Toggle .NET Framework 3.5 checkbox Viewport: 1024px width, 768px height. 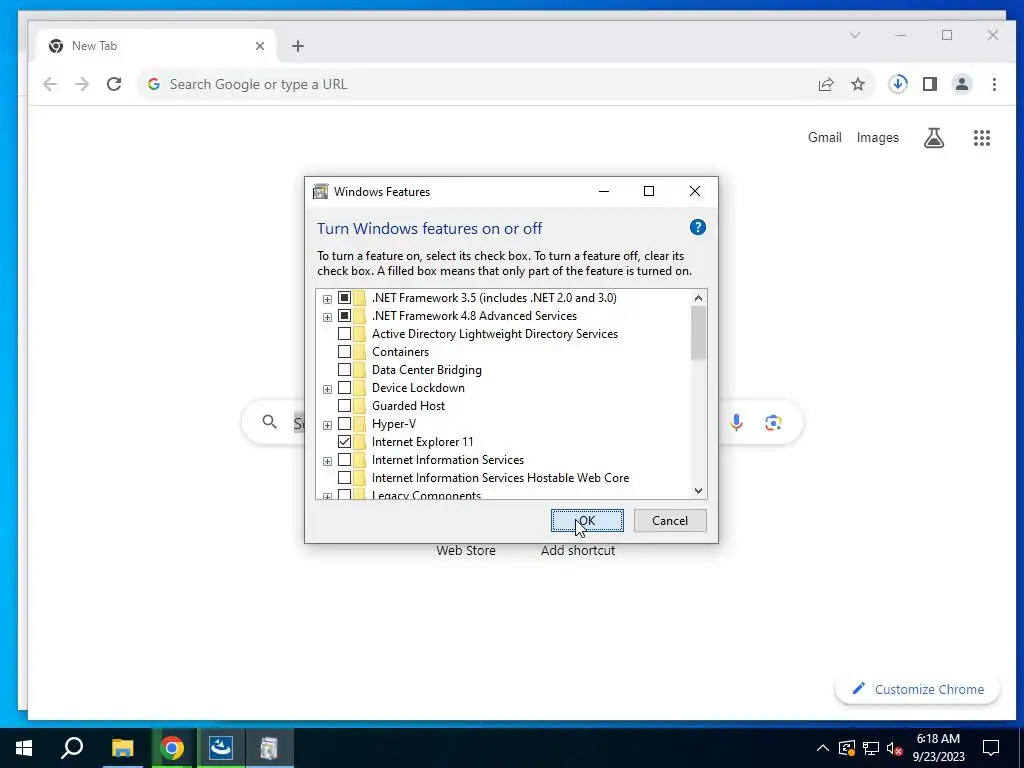coord(344,298)
